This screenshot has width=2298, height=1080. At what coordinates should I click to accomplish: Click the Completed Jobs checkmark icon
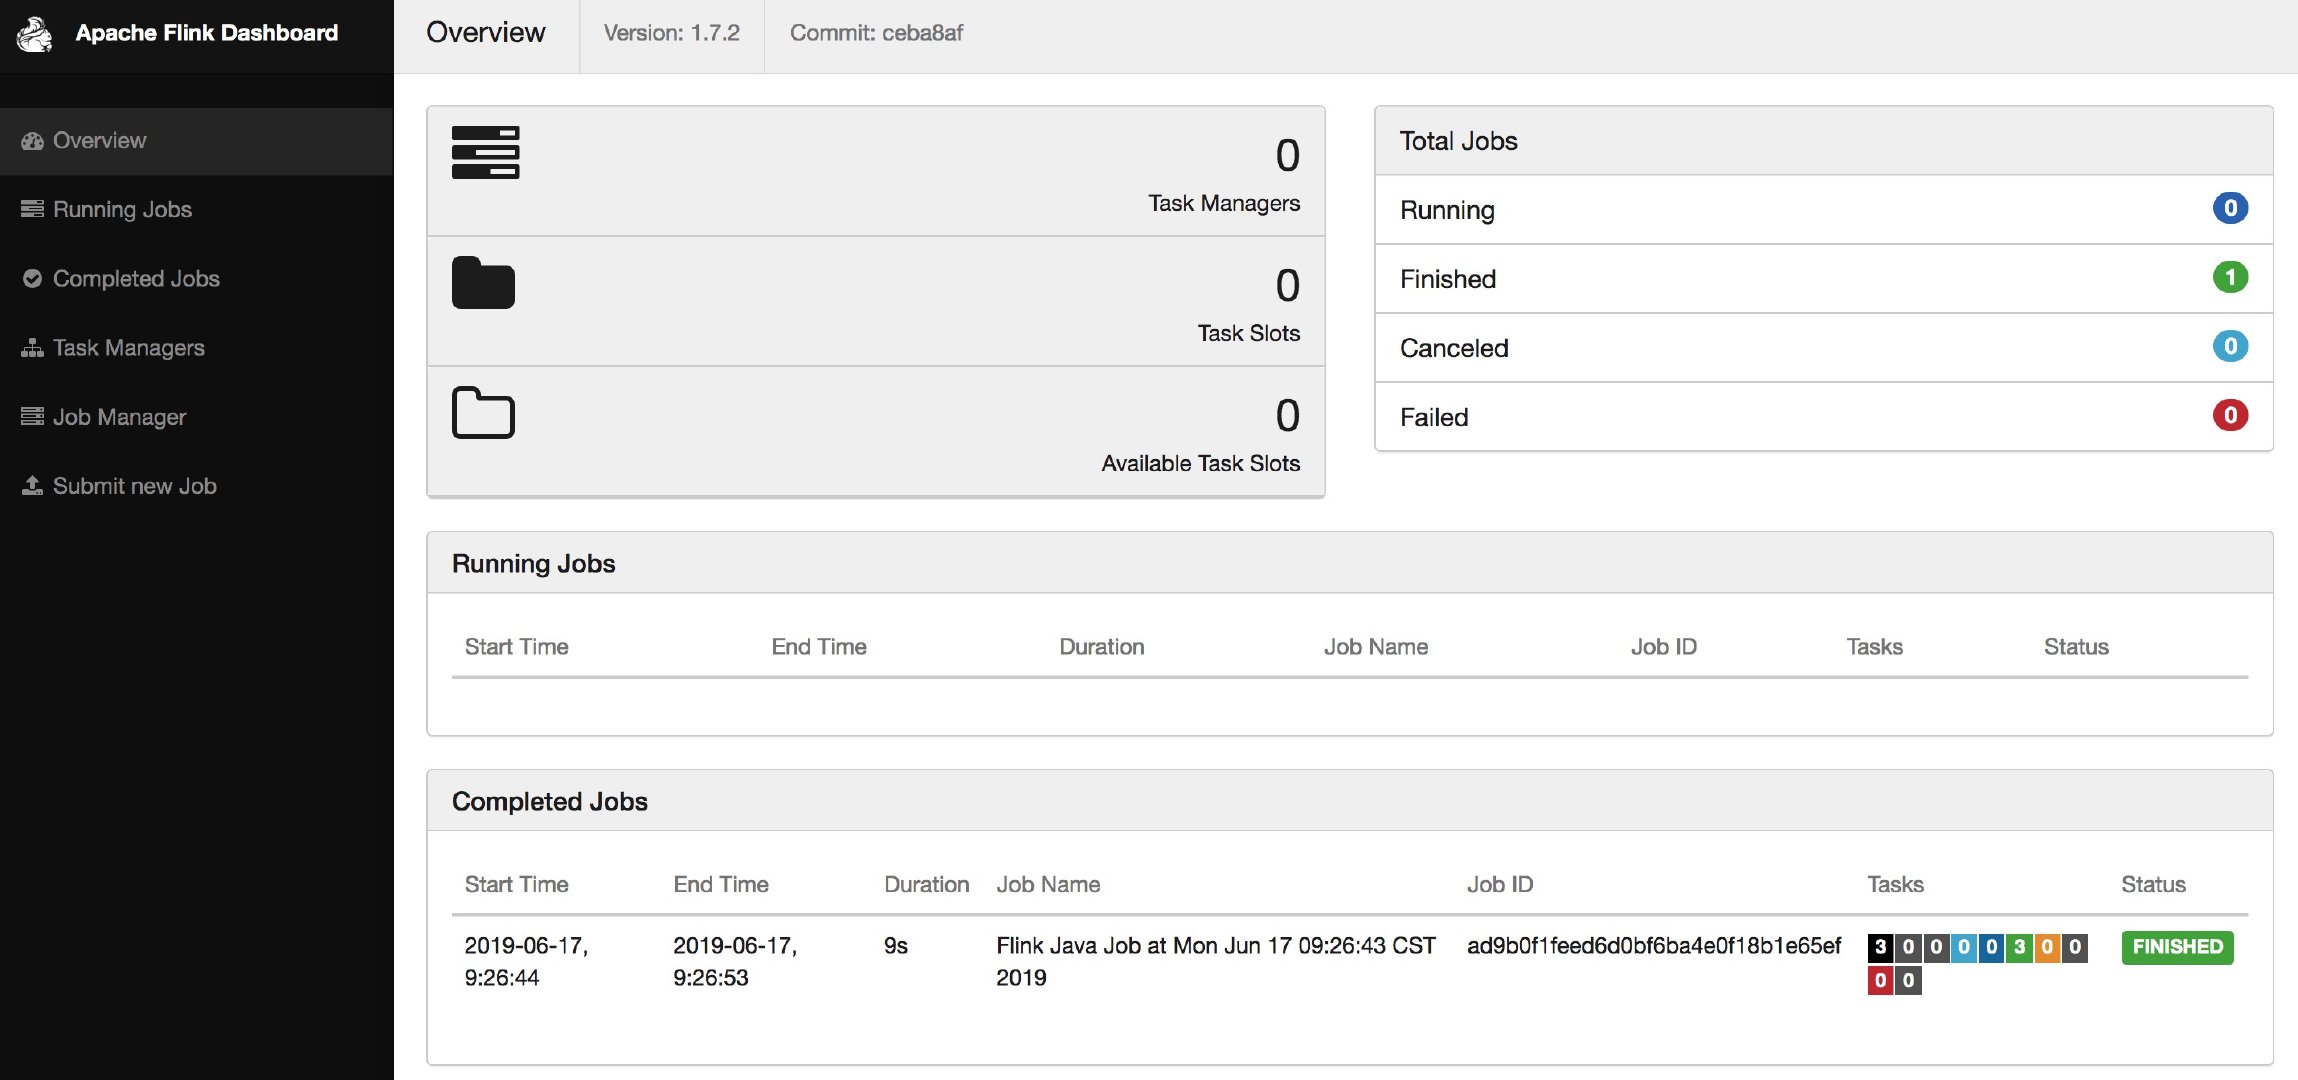pos(31,278)
